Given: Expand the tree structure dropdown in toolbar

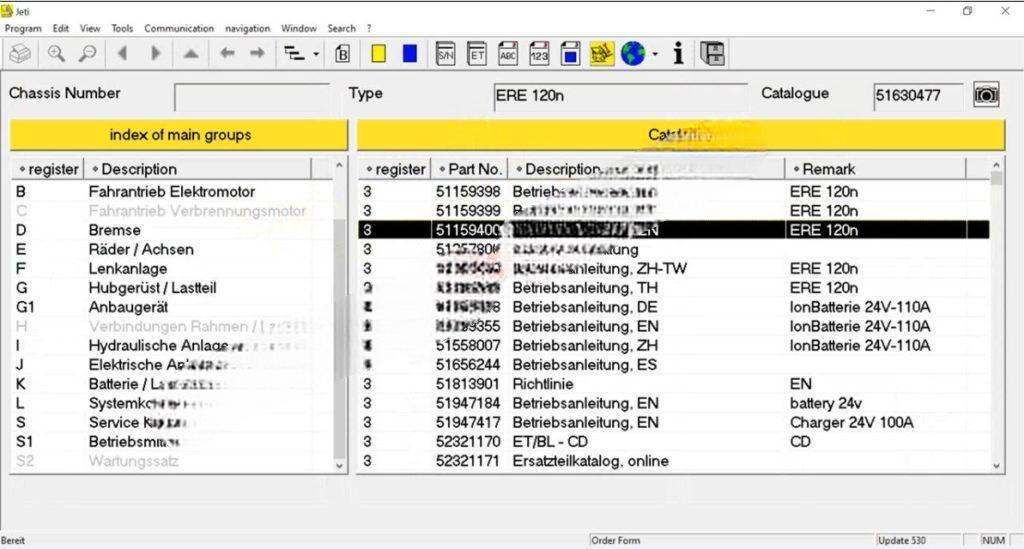Looking at the screenshot, I should tap(316, 55).
